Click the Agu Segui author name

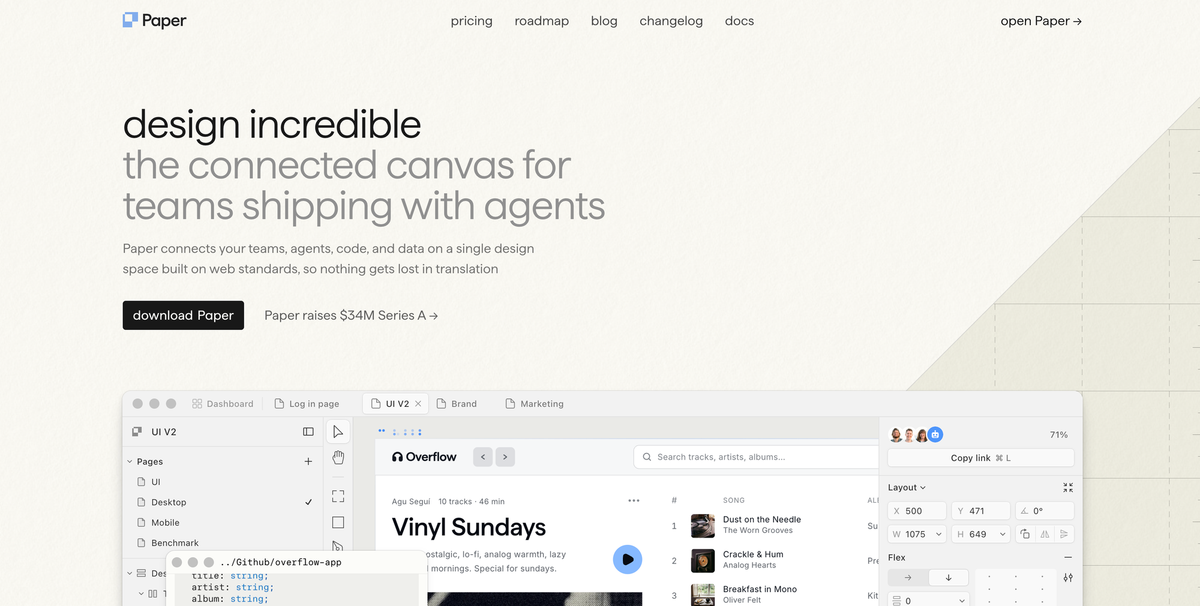(412, 501)
